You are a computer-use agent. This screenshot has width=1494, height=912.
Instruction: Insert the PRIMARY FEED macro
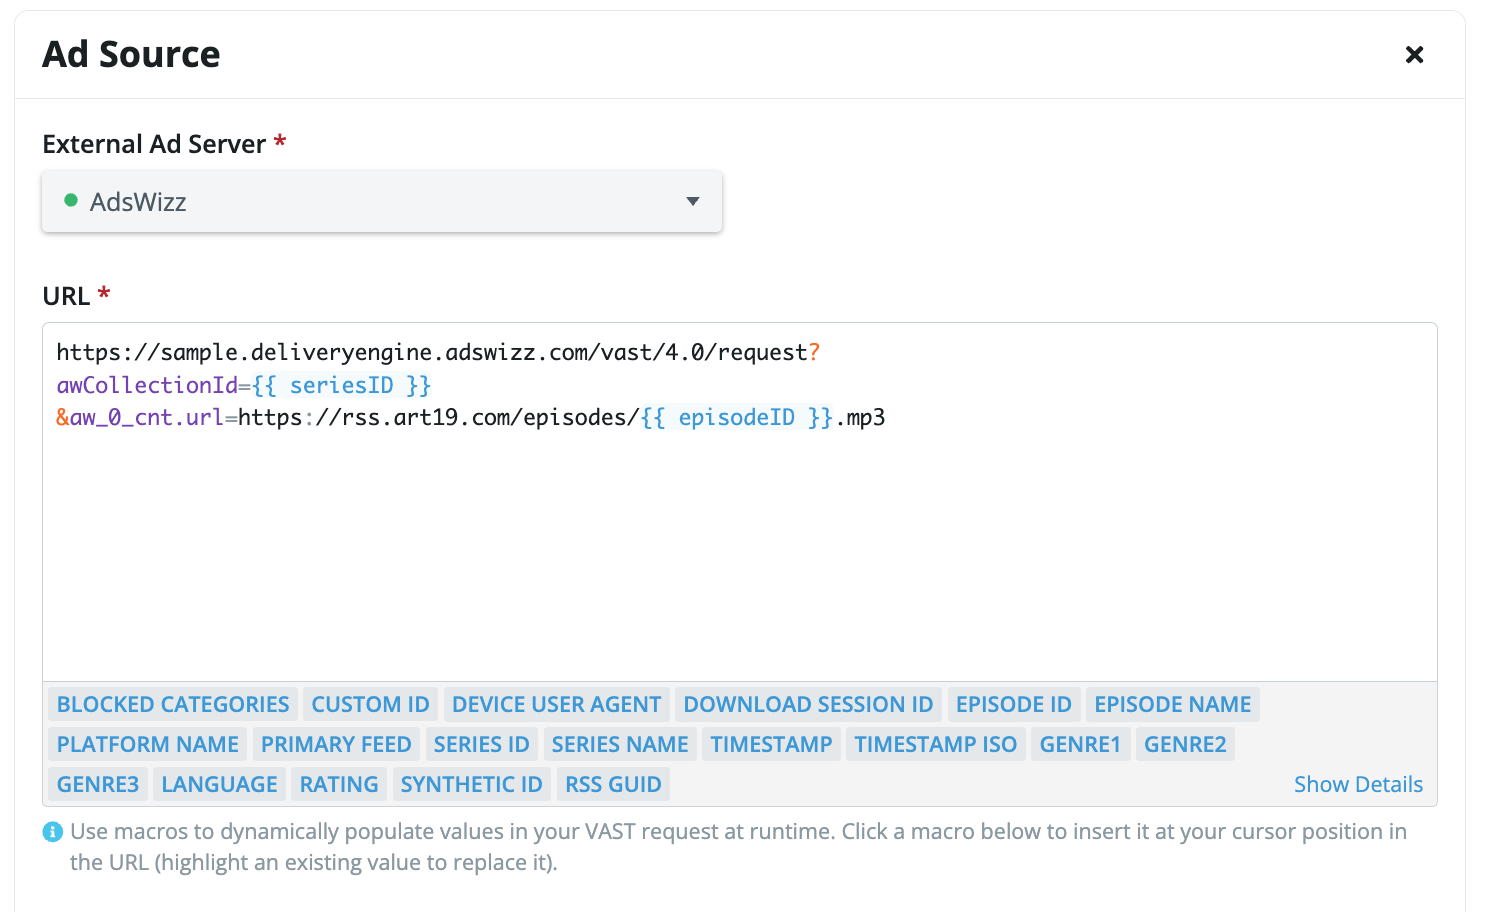tap(336, 744)
